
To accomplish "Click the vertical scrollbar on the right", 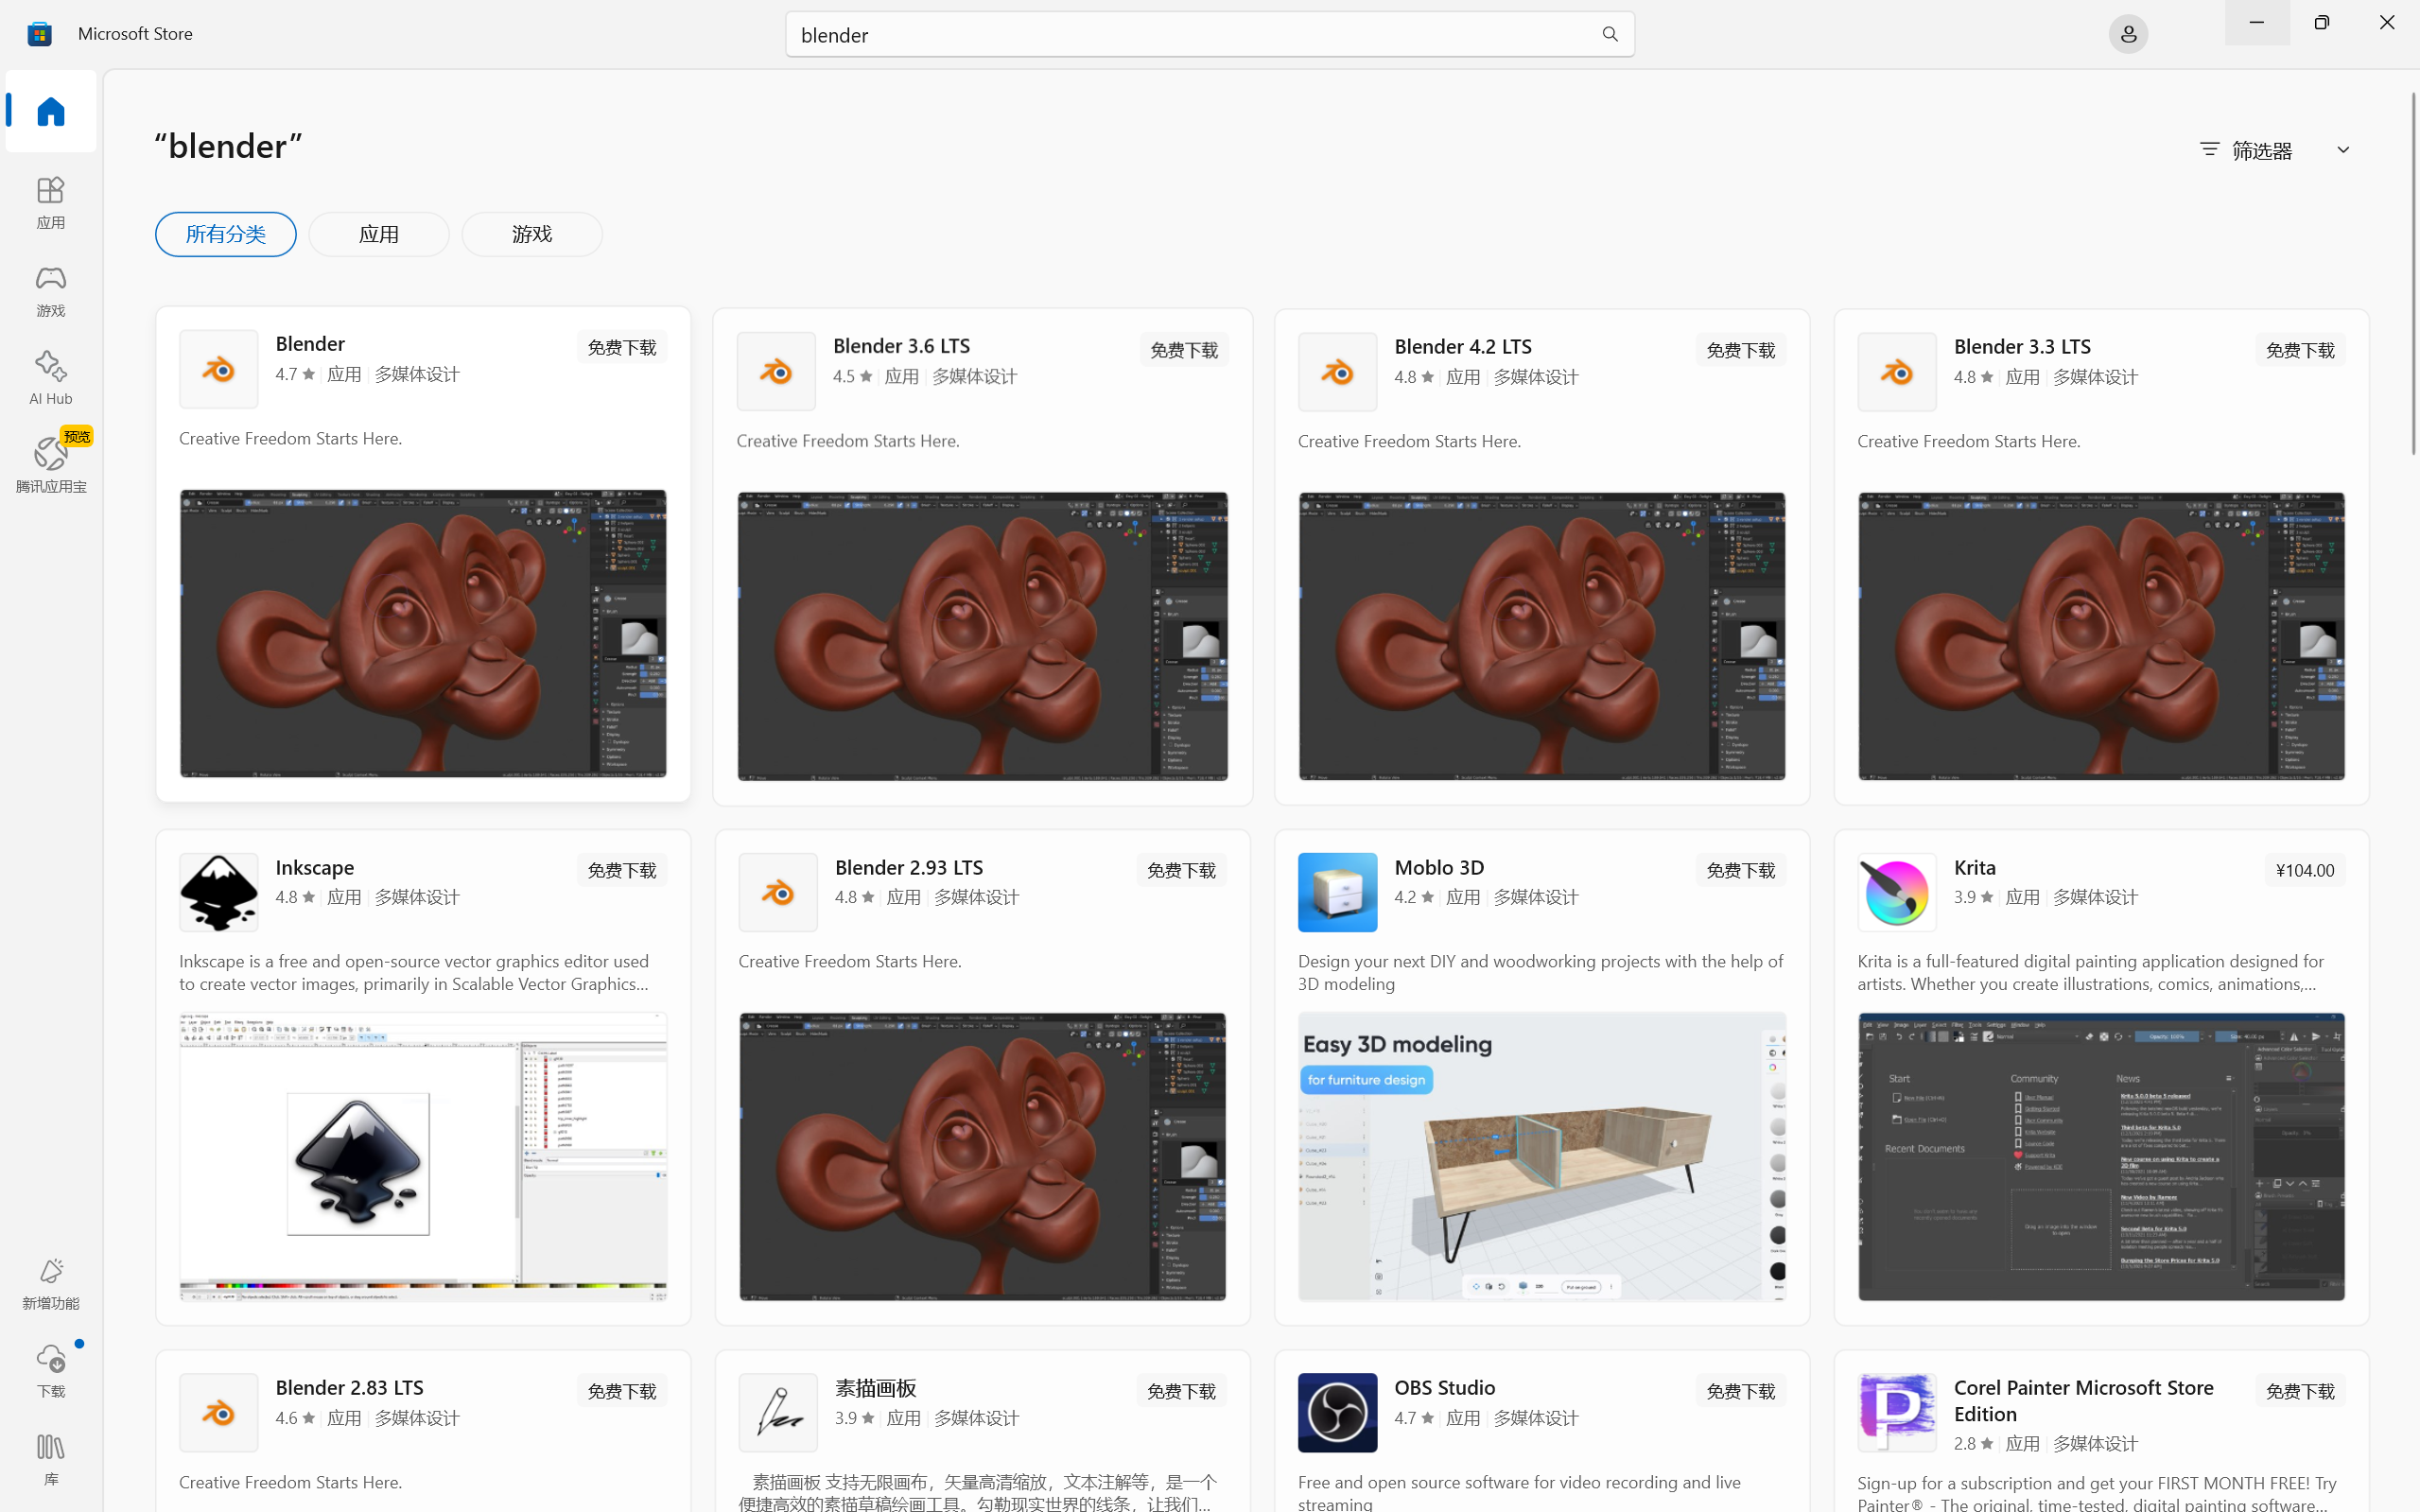I will [x=2412, y=275].
